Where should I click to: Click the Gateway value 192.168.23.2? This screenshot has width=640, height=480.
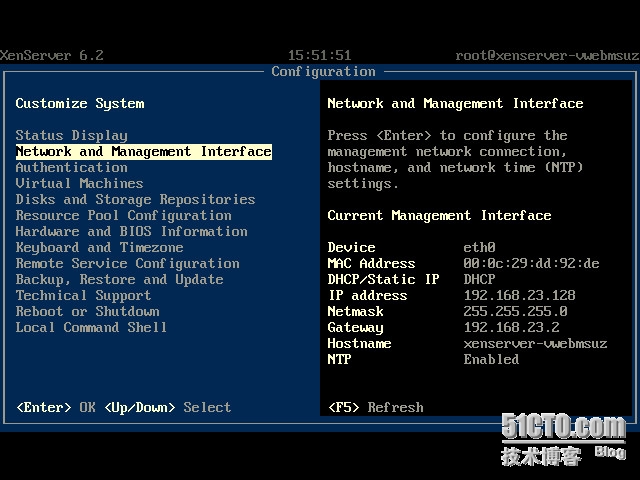[x=511, y=327]
